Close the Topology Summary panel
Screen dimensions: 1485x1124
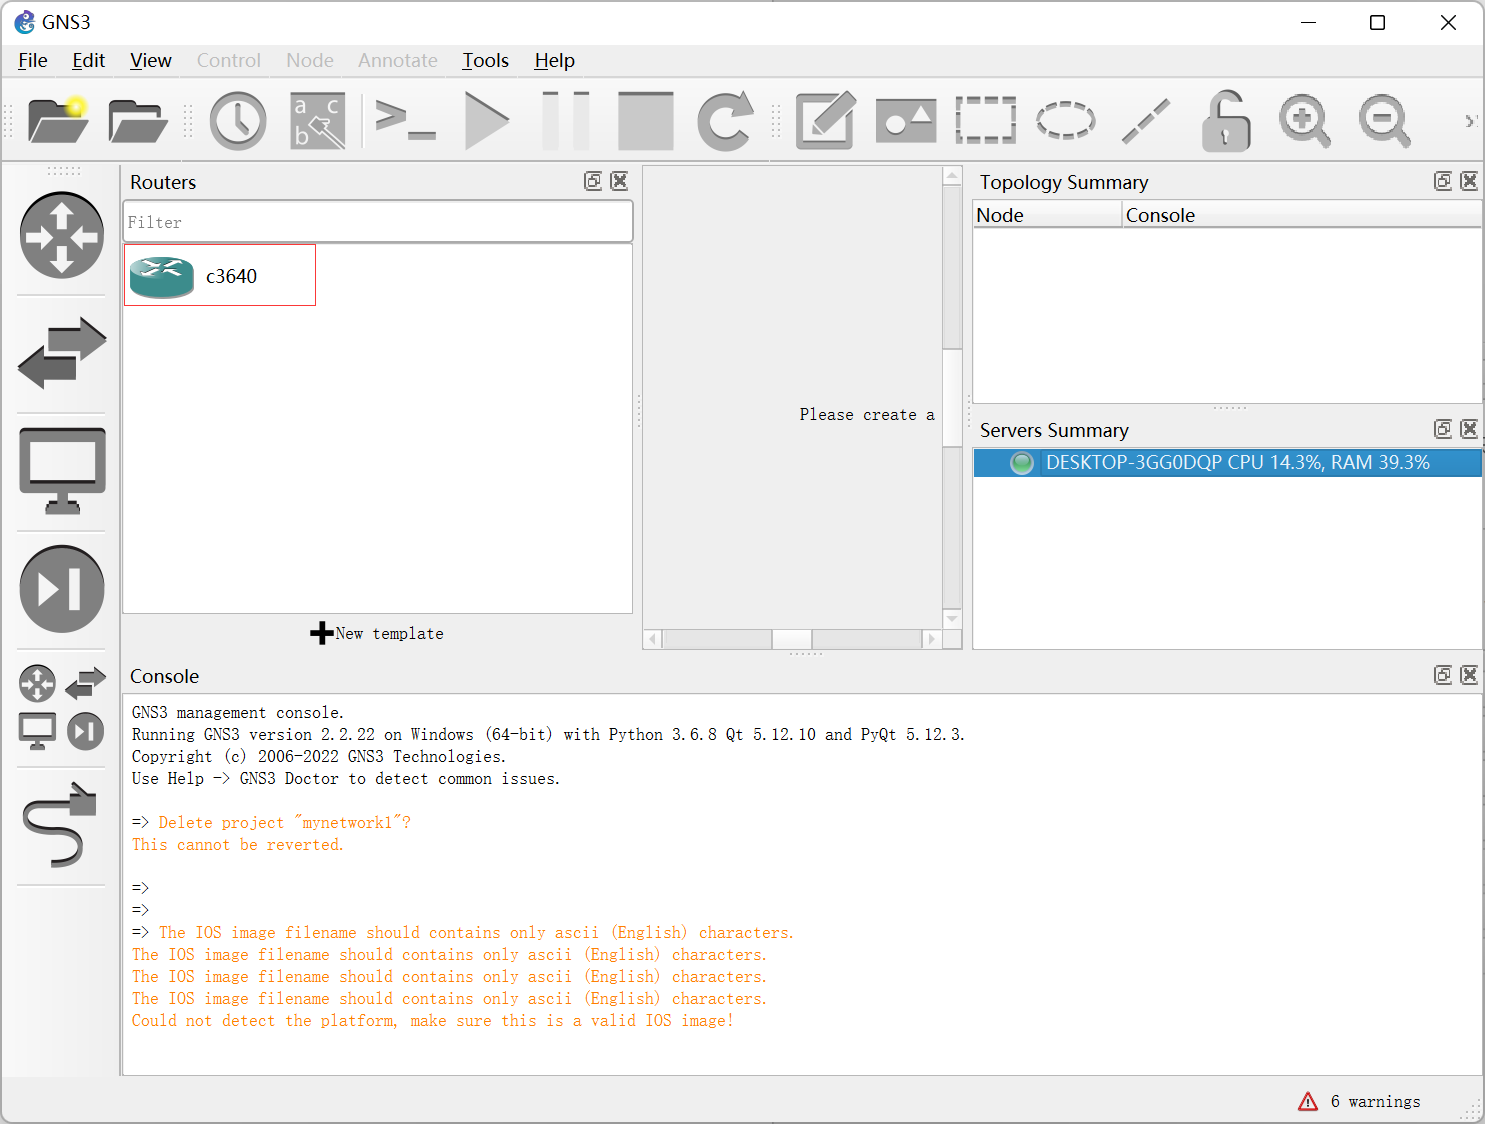1469,181
